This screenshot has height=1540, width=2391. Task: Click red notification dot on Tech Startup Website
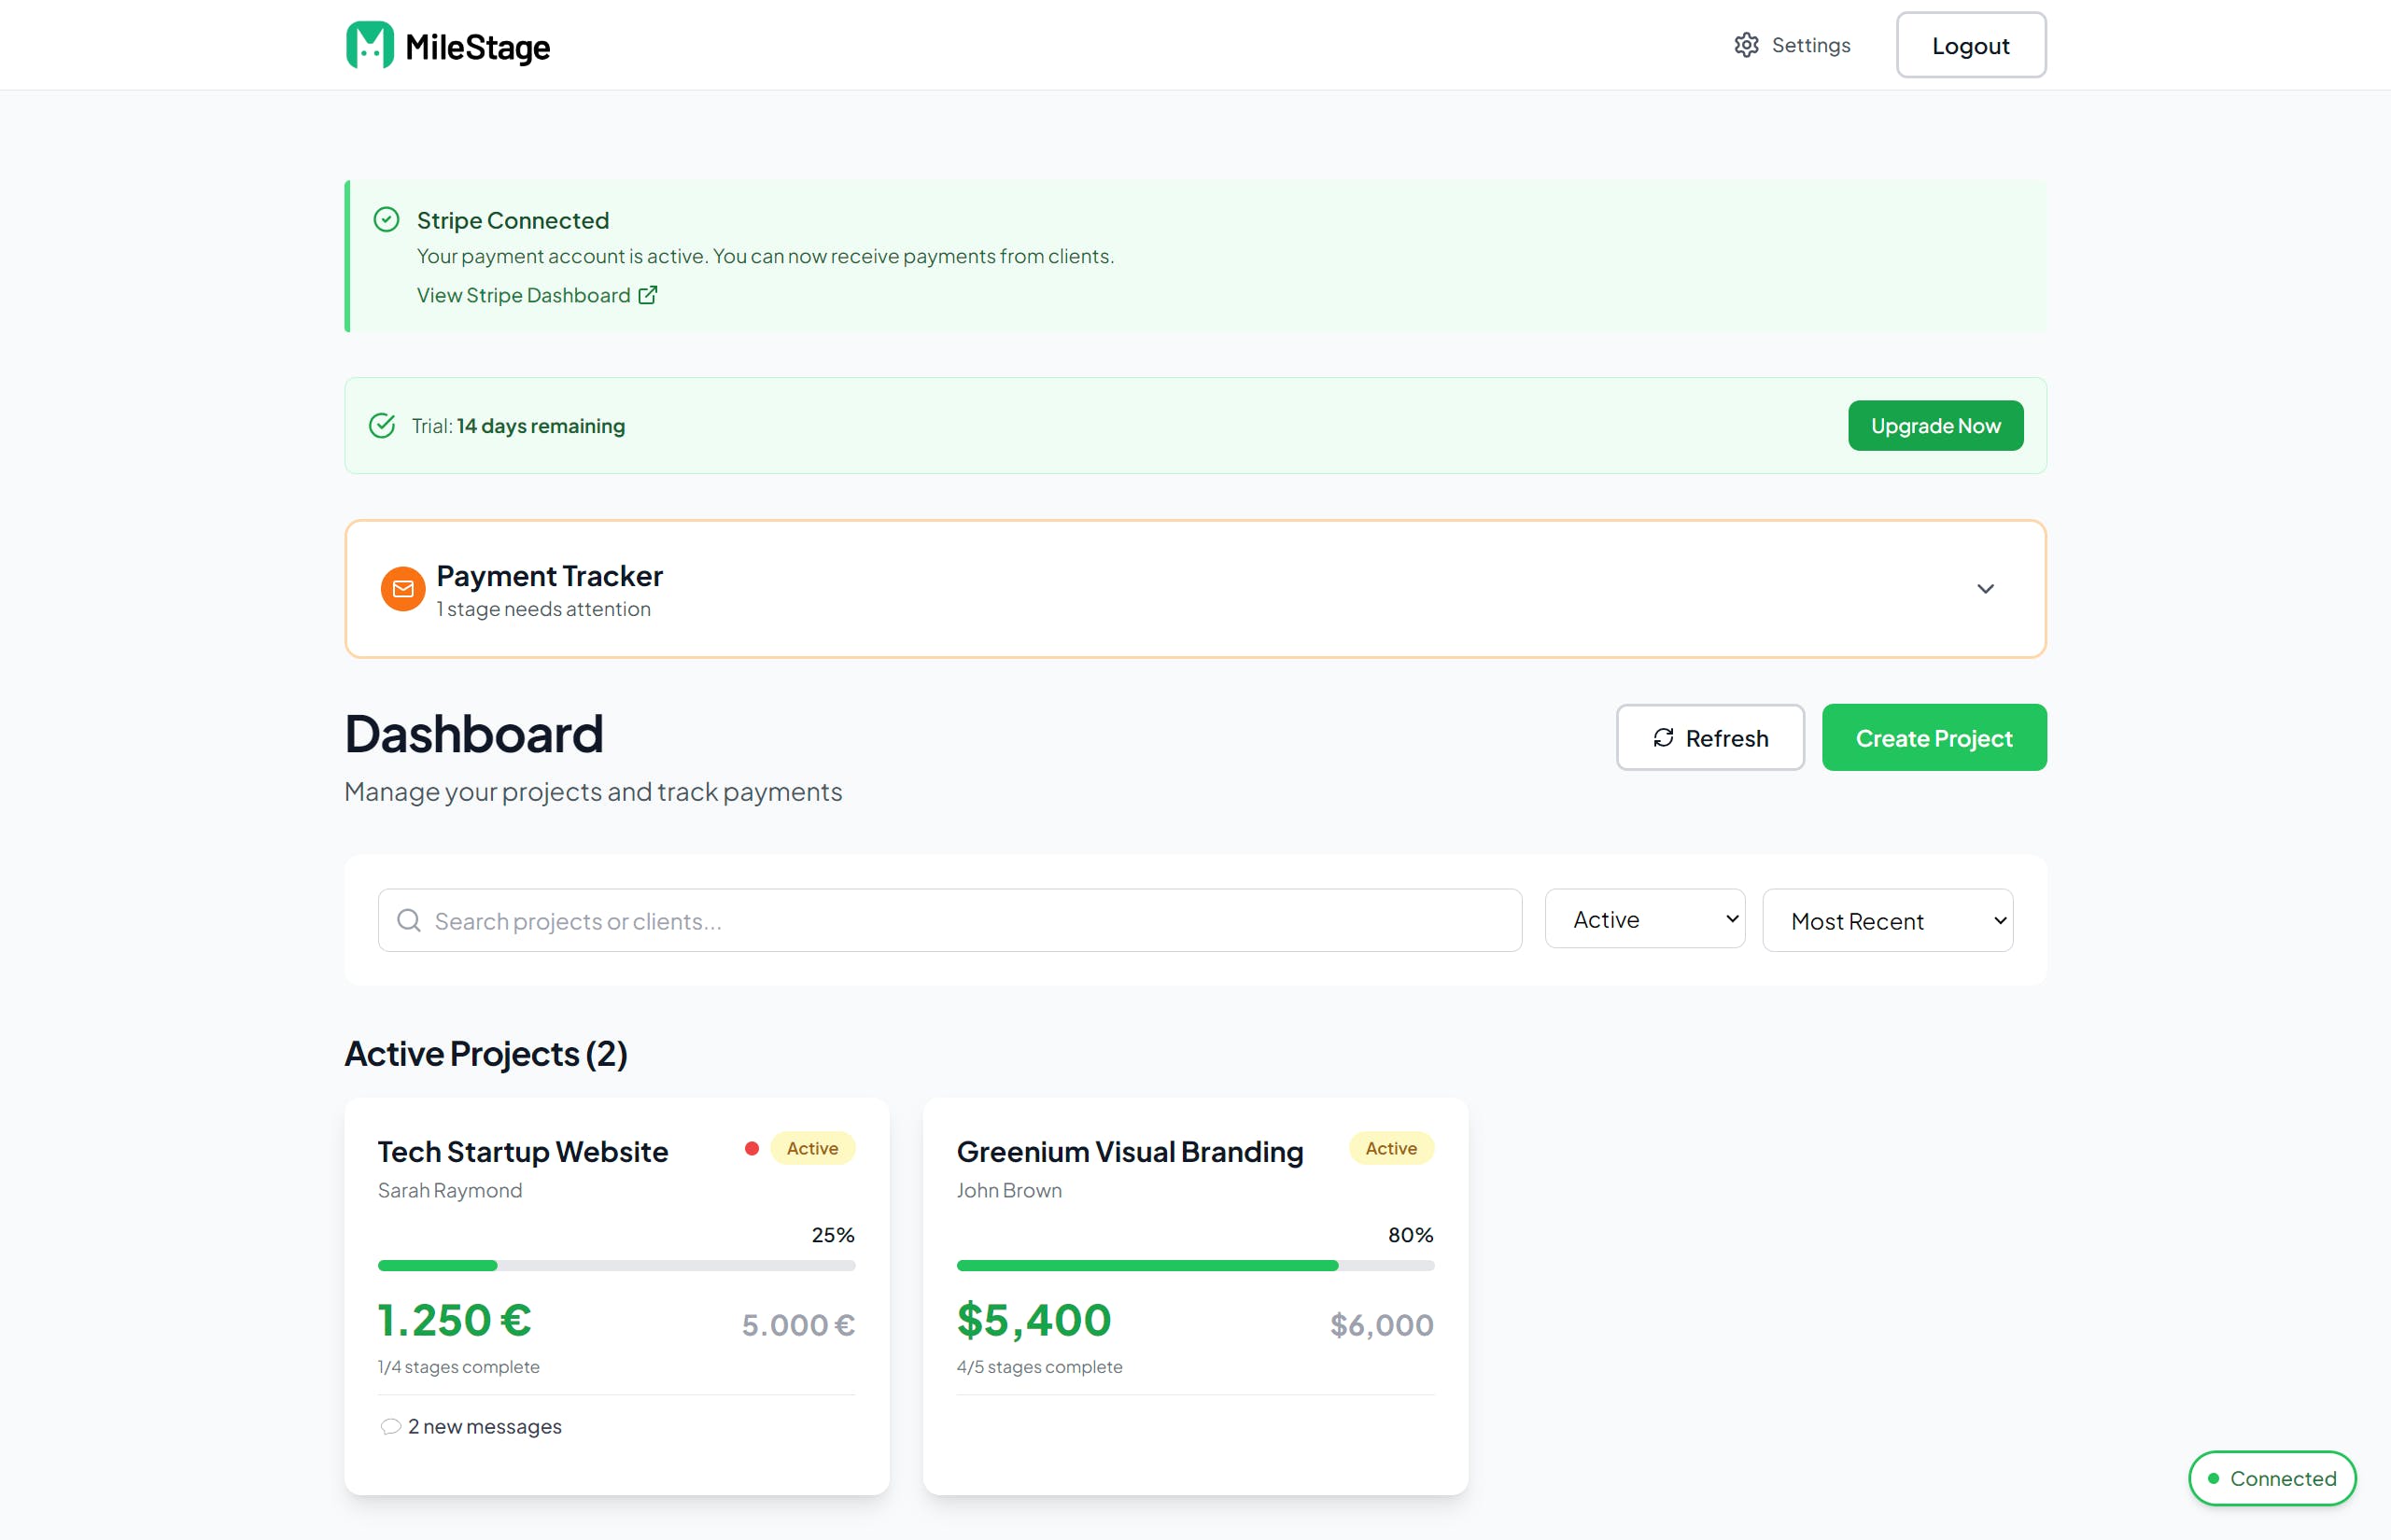(752, 1148)
